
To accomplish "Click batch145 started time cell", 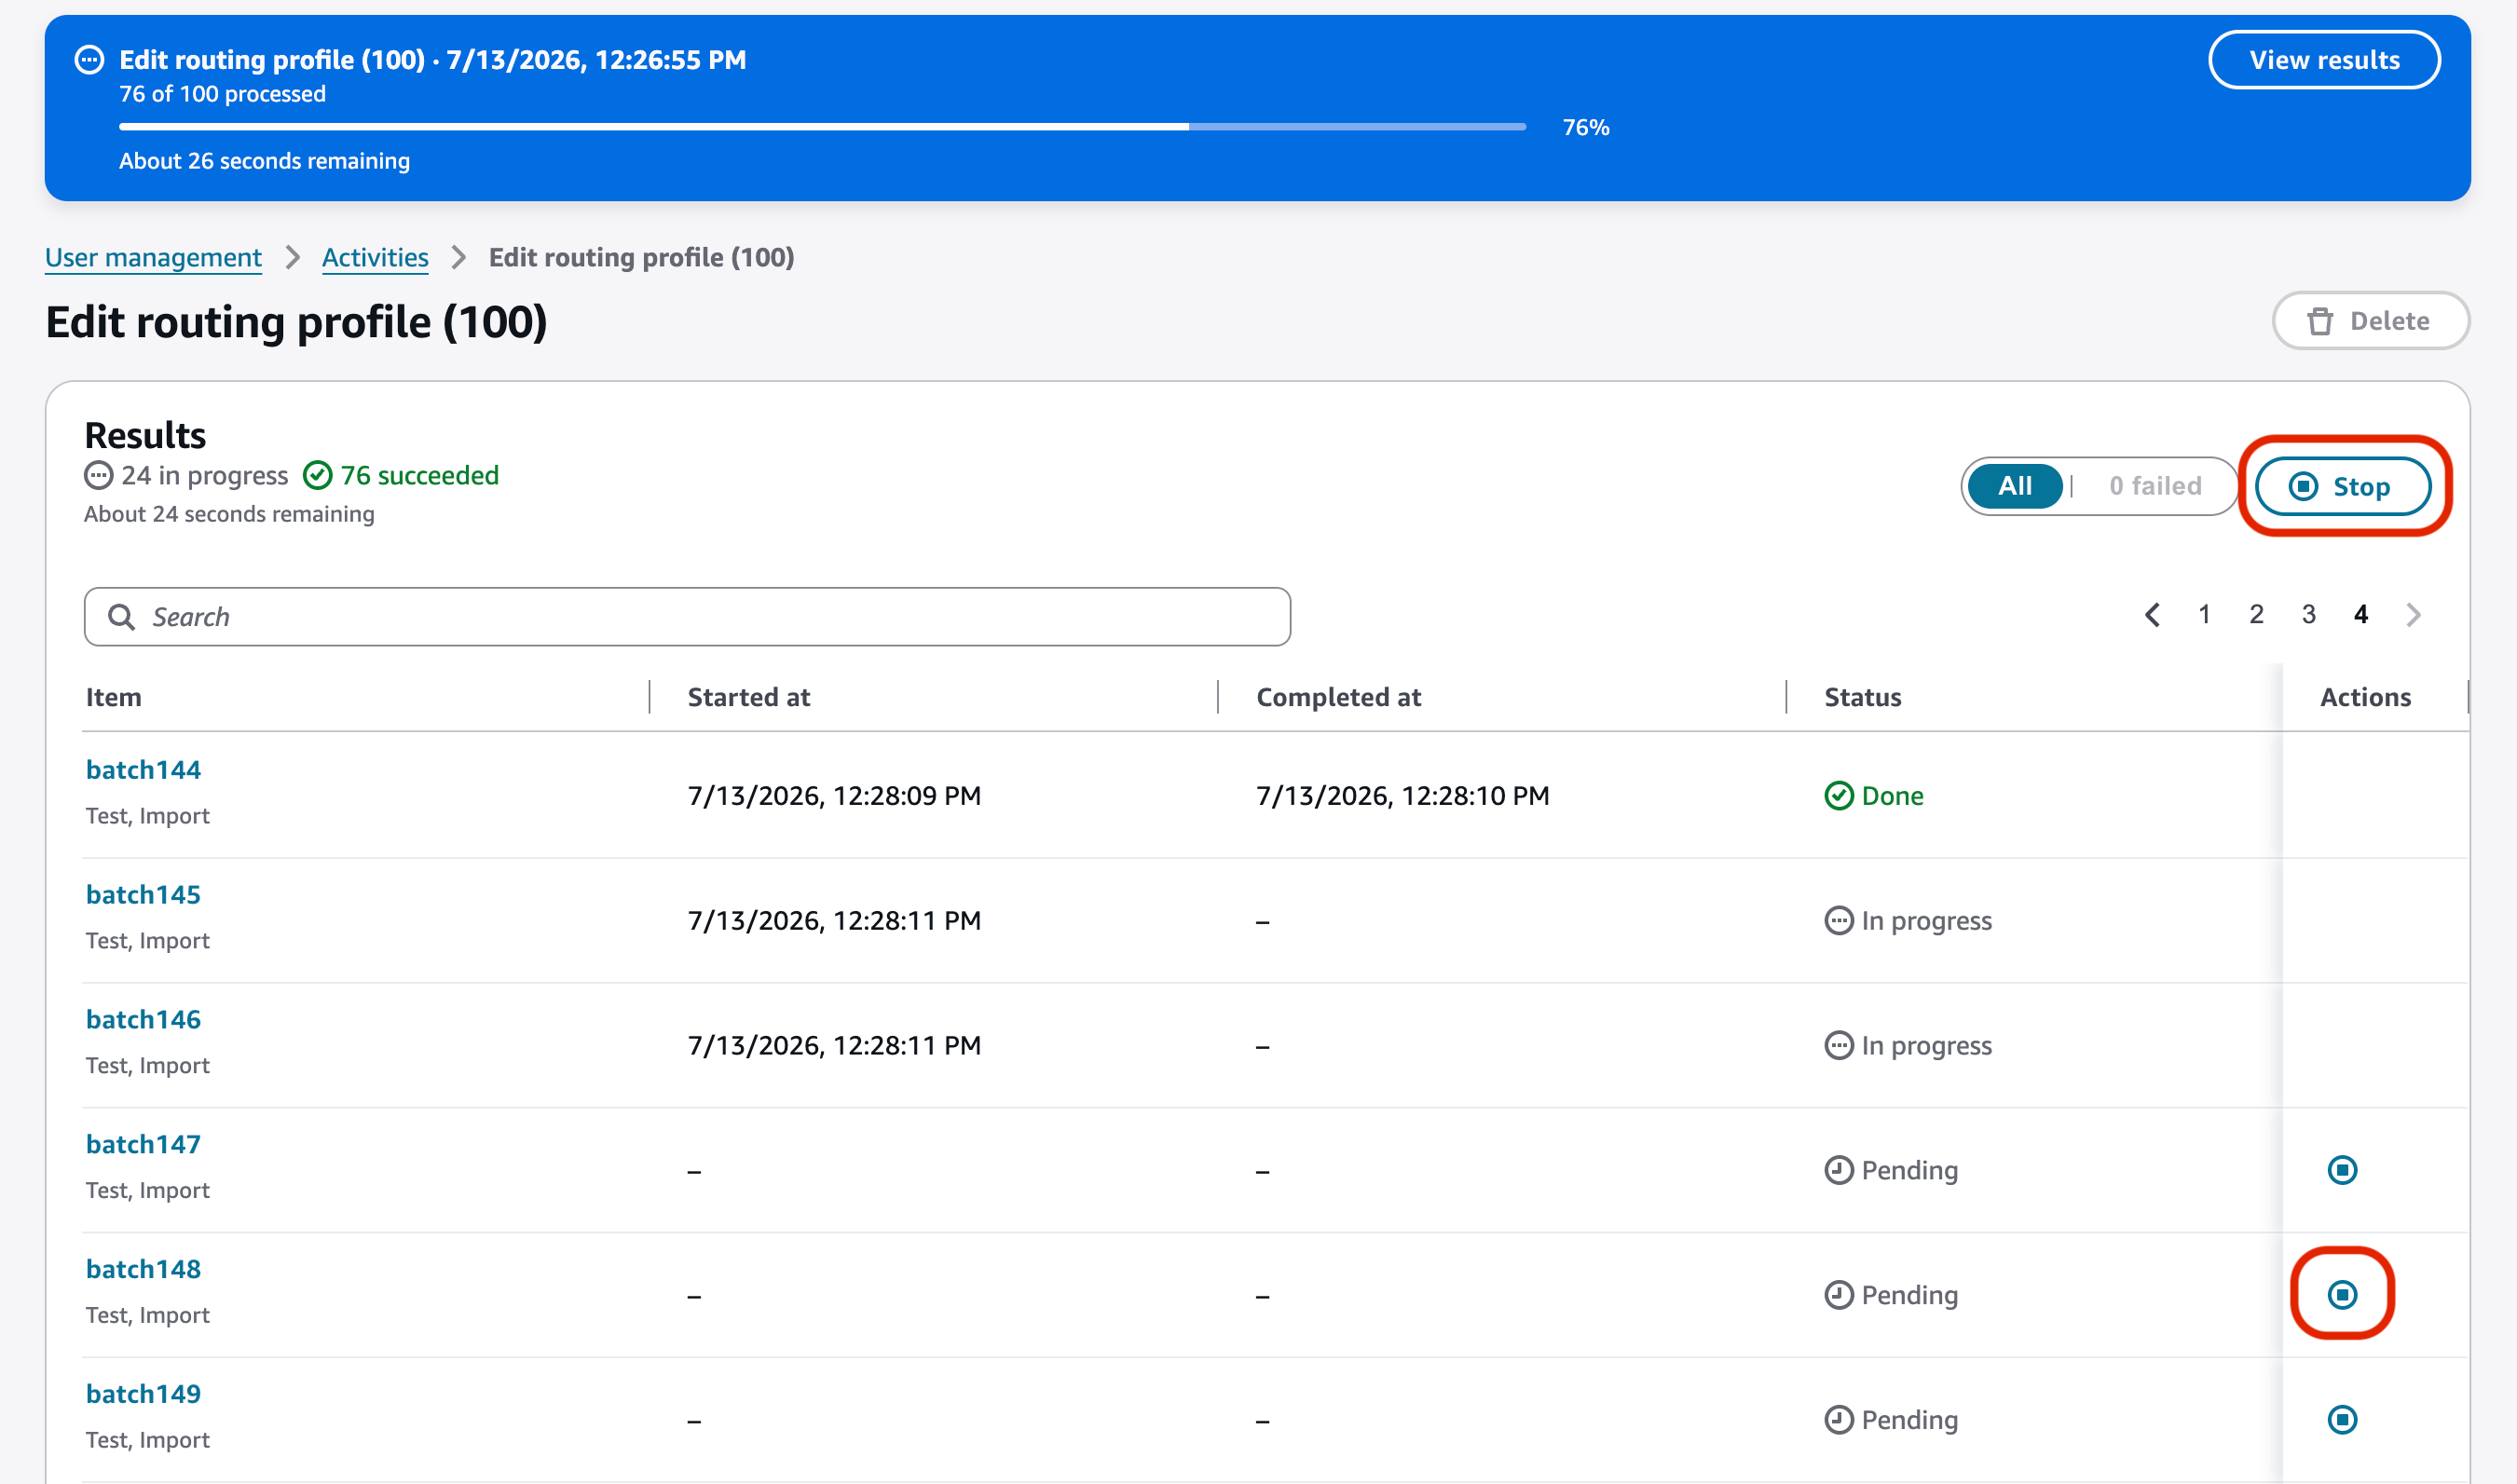I will (834, 921).
